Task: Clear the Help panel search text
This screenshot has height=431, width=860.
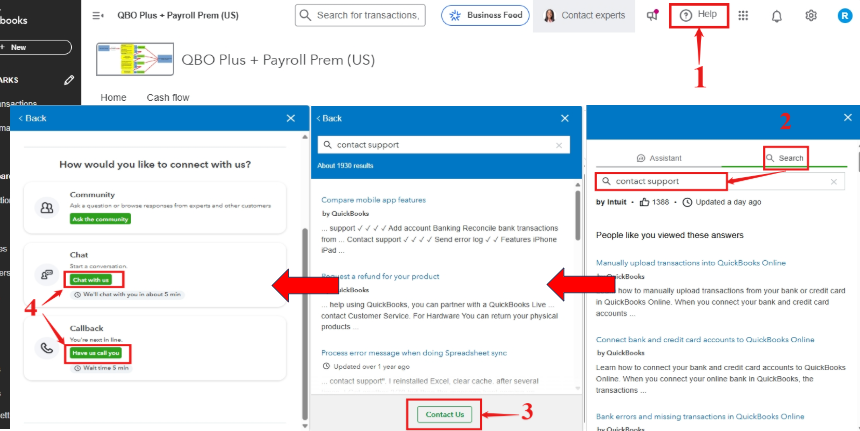Action: (x=834, y=182)
